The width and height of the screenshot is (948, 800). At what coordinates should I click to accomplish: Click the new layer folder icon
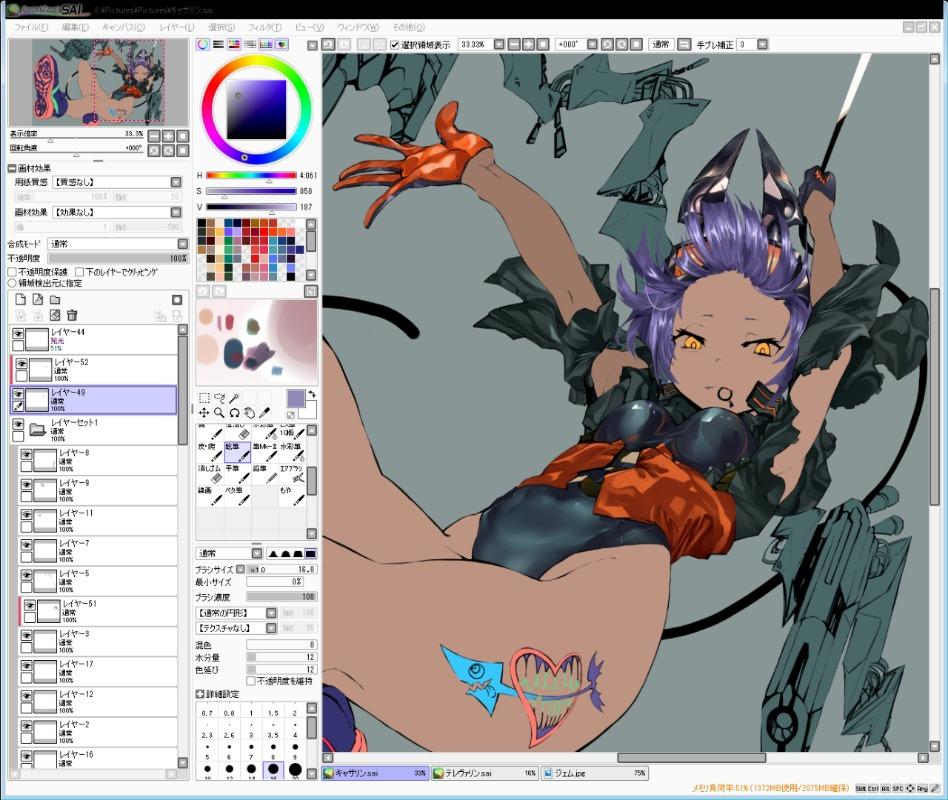pos(55,299)
